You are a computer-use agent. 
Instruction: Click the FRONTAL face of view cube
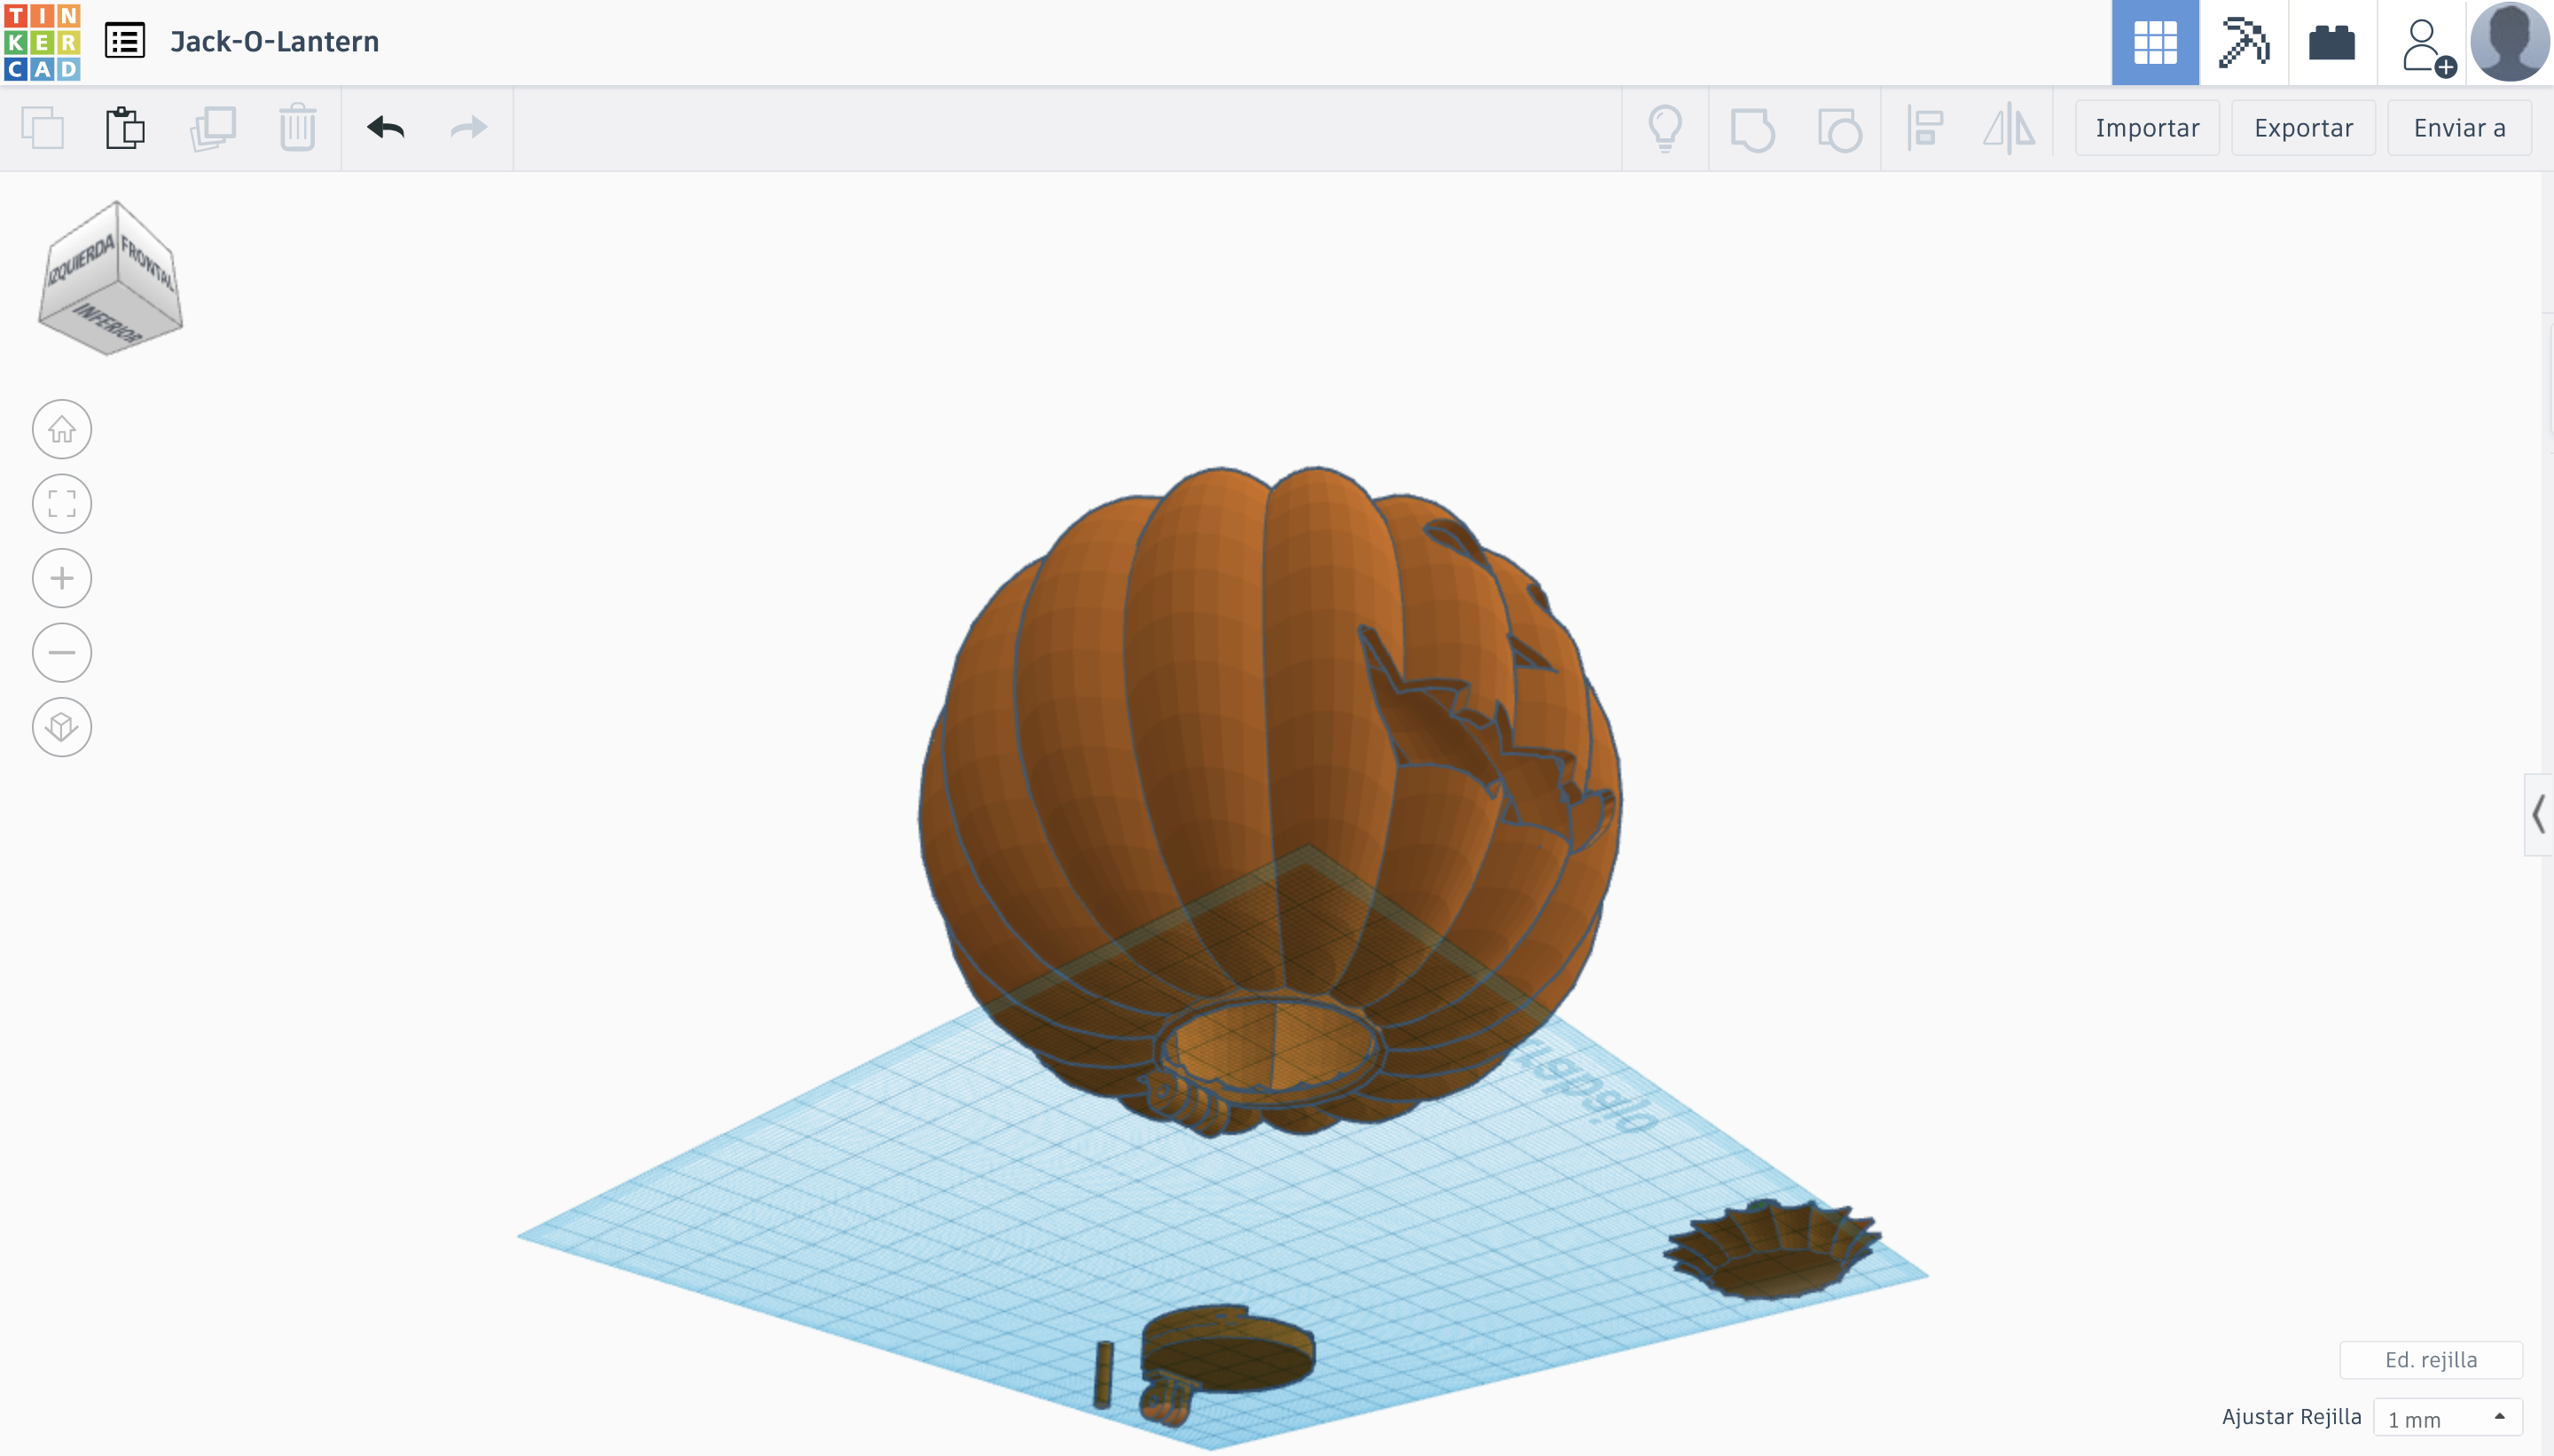(x=148, y=262)
